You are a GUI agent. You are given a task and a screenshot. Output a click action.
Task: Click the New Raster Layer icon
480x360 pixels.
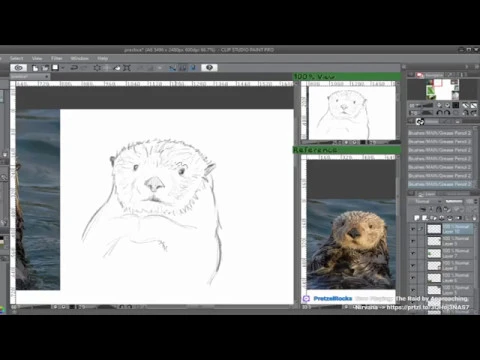(x=417, y=218)
